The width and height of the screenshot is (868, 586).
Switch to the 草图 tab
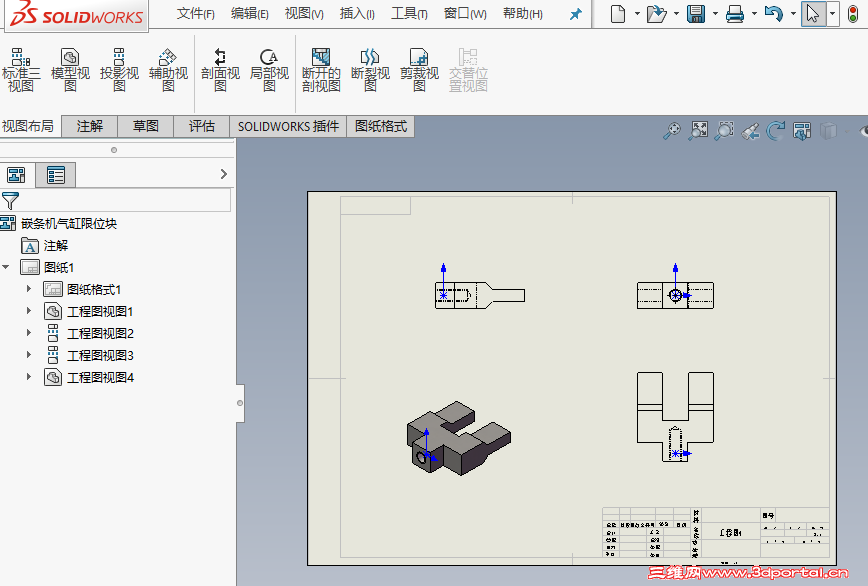146,127
